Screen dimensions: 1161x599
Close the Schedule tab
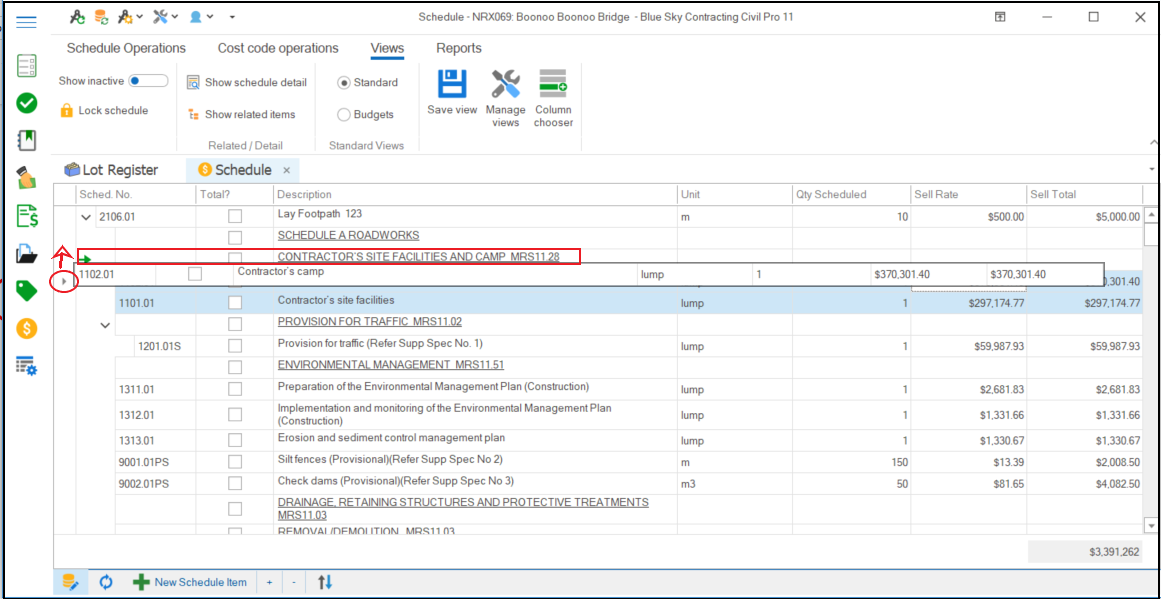[x=287, y=170]
